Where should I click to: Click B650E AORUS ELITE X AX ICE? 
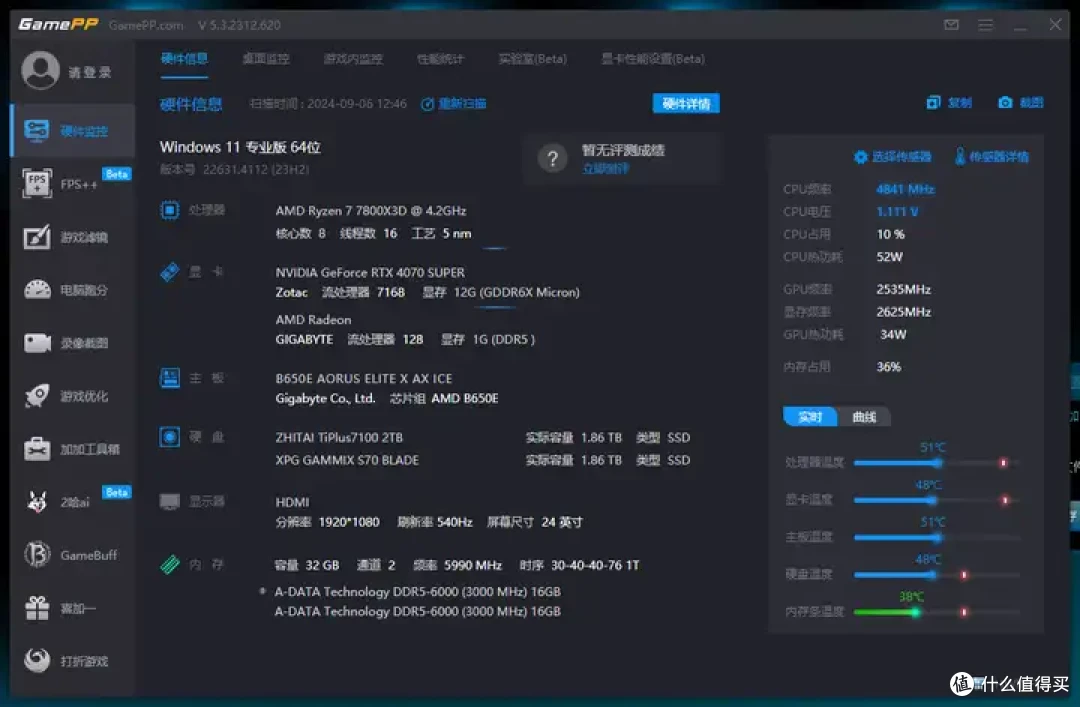(x=364, y=378)
